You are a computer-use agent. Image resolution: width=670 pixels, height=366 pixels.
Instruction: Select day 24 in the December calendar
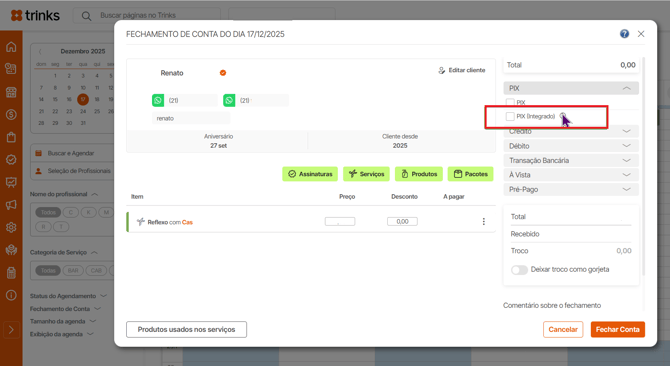tap(83, 111)
